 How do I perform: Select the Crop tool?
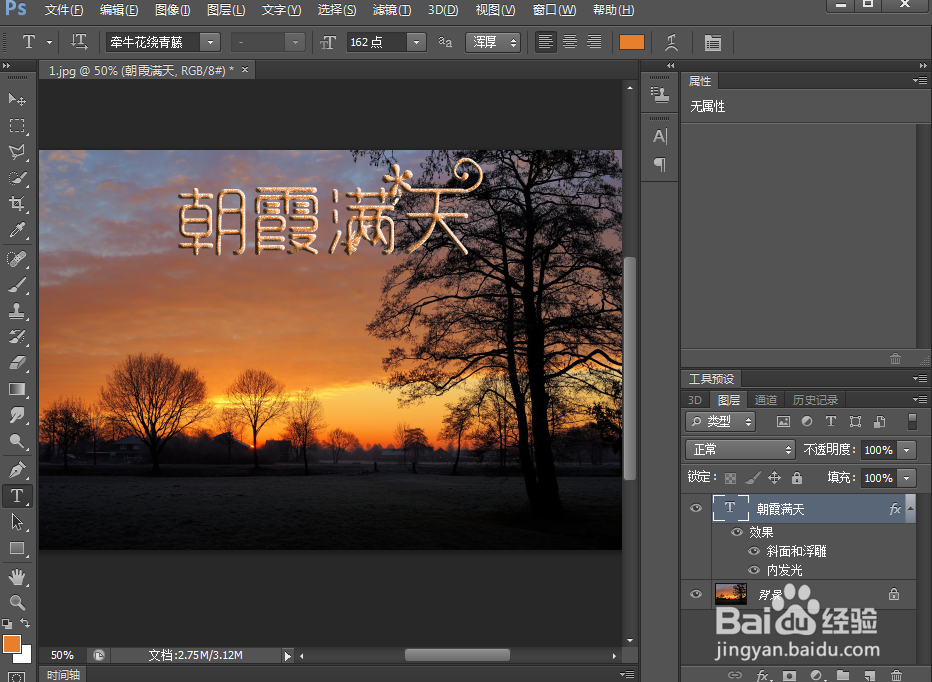(x=17, y=203)
